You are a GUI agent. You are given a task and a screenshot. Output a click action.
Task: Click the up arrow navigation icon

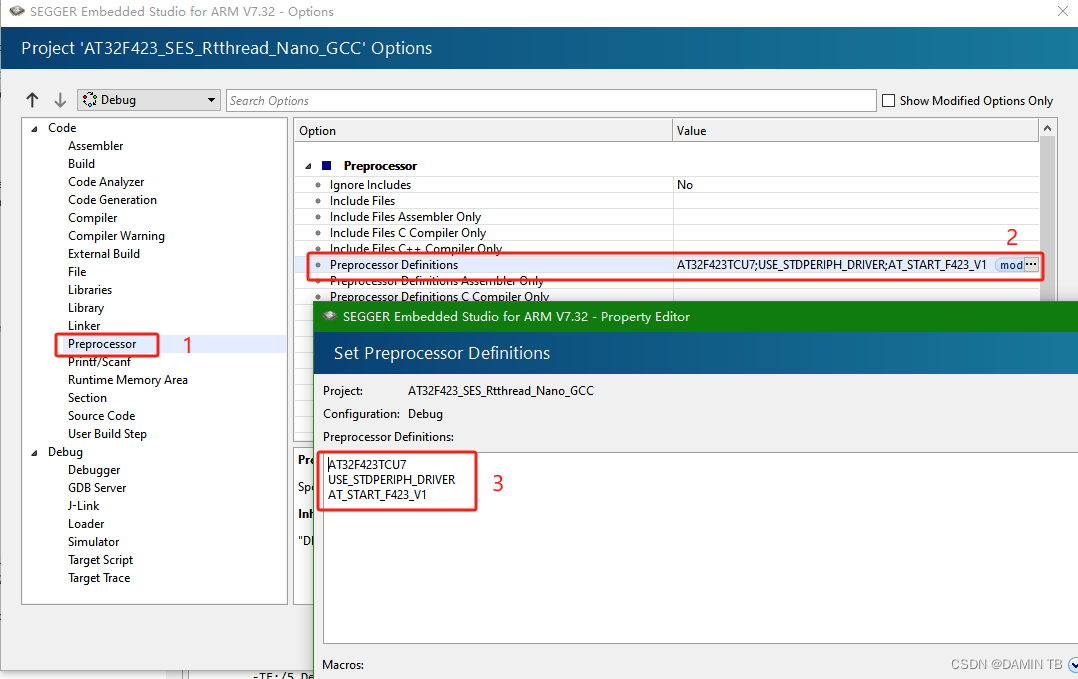click(32, 100)
